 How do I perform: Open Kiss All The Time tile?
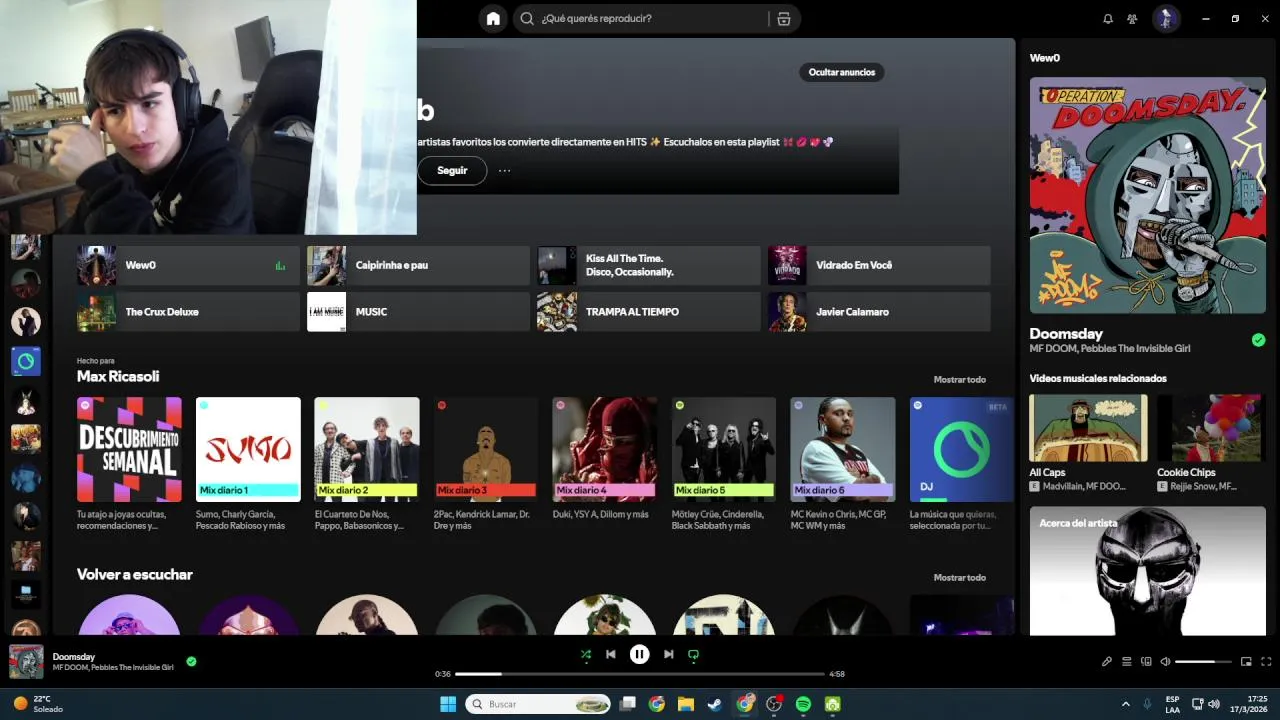click(x=649, y=265)
